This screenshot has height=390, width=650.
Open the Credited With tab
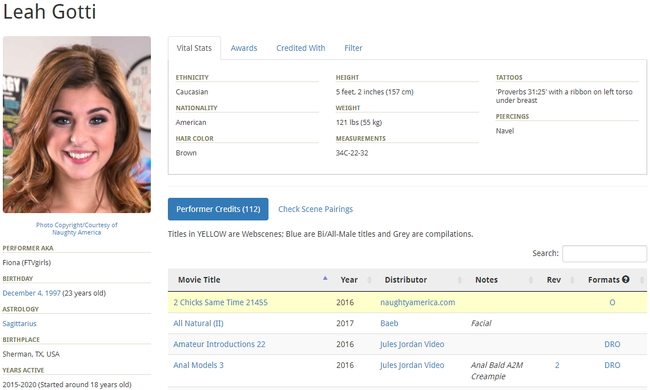point(301,48)
